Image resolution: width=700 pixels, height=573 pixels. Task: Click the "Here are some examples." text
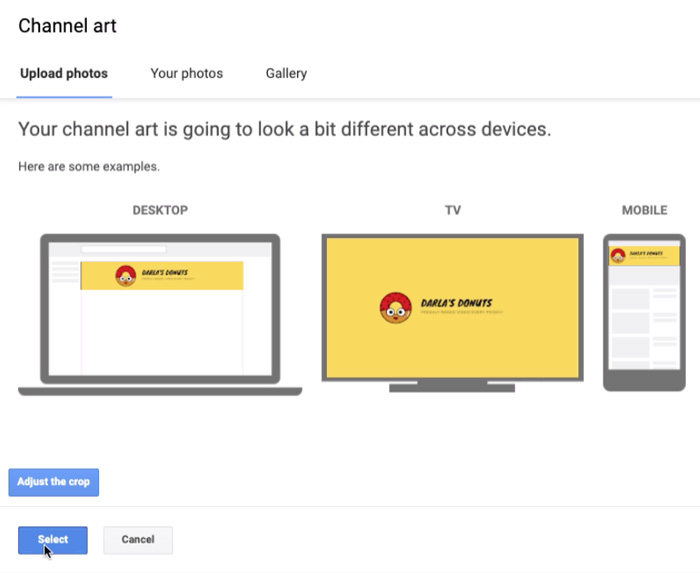(x=89, y=166)
